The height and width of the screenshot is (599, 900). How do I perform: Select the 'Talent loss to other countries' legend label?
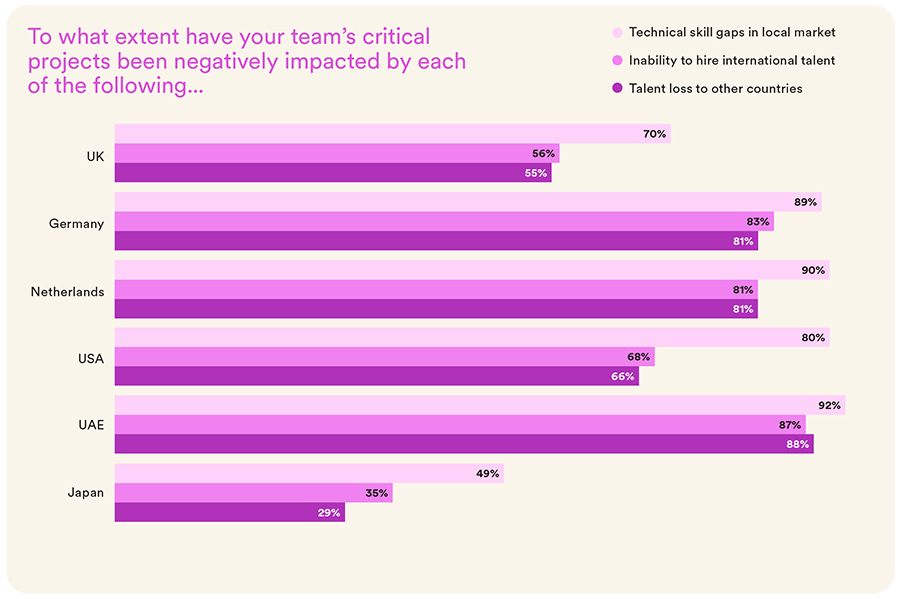pyautogui.click(x=715, y=89)
